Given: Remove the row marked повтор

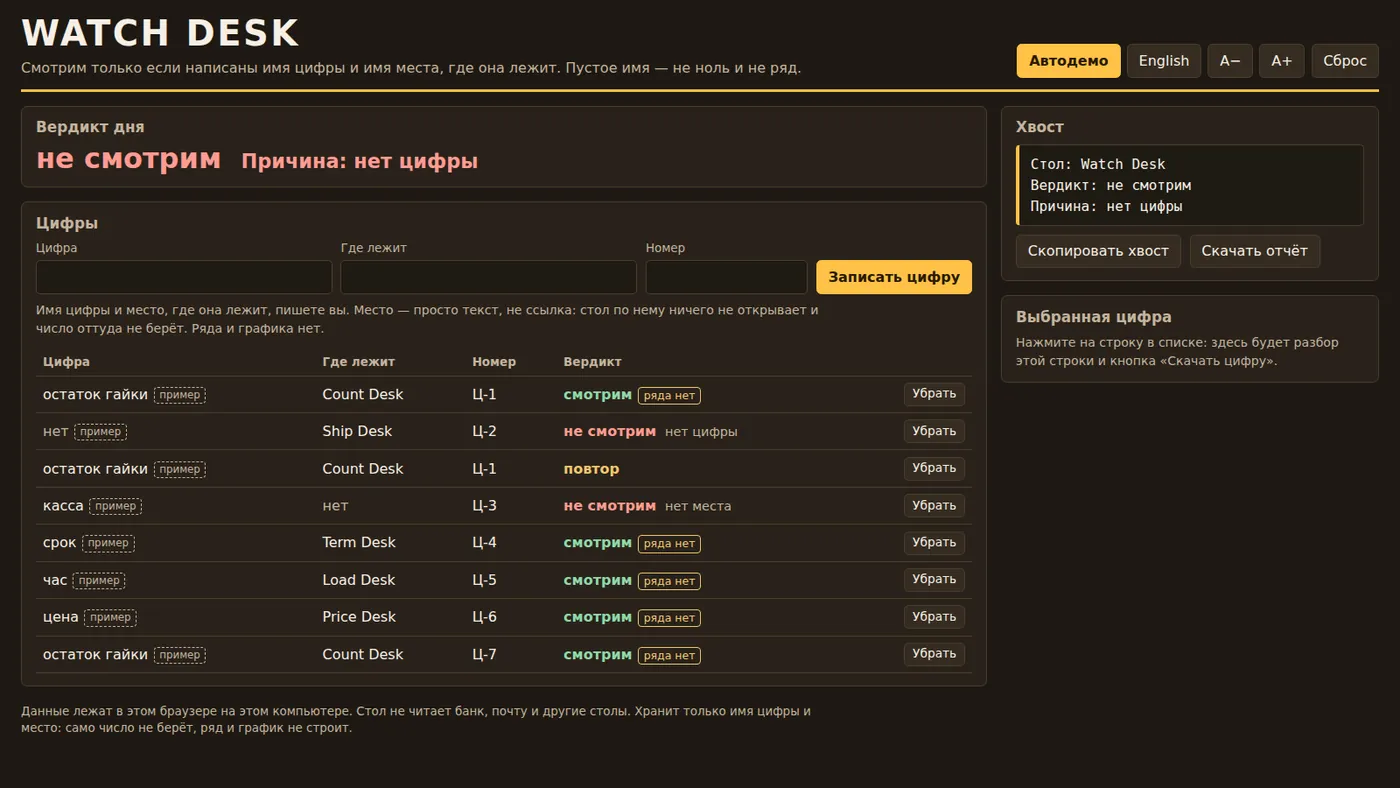Looking at the screenshot, I should point(934,468).
